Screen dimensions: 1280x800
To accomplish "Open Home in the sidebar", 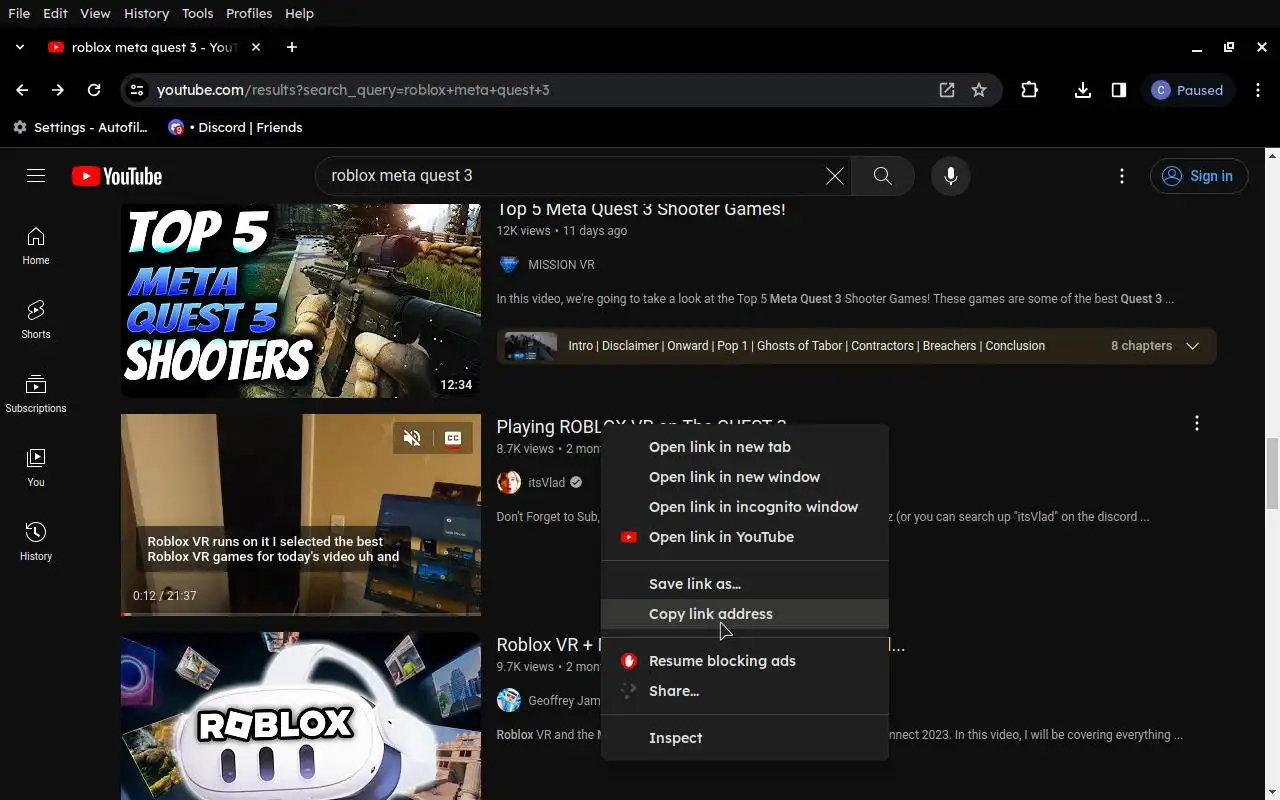I will pos(36,245).
